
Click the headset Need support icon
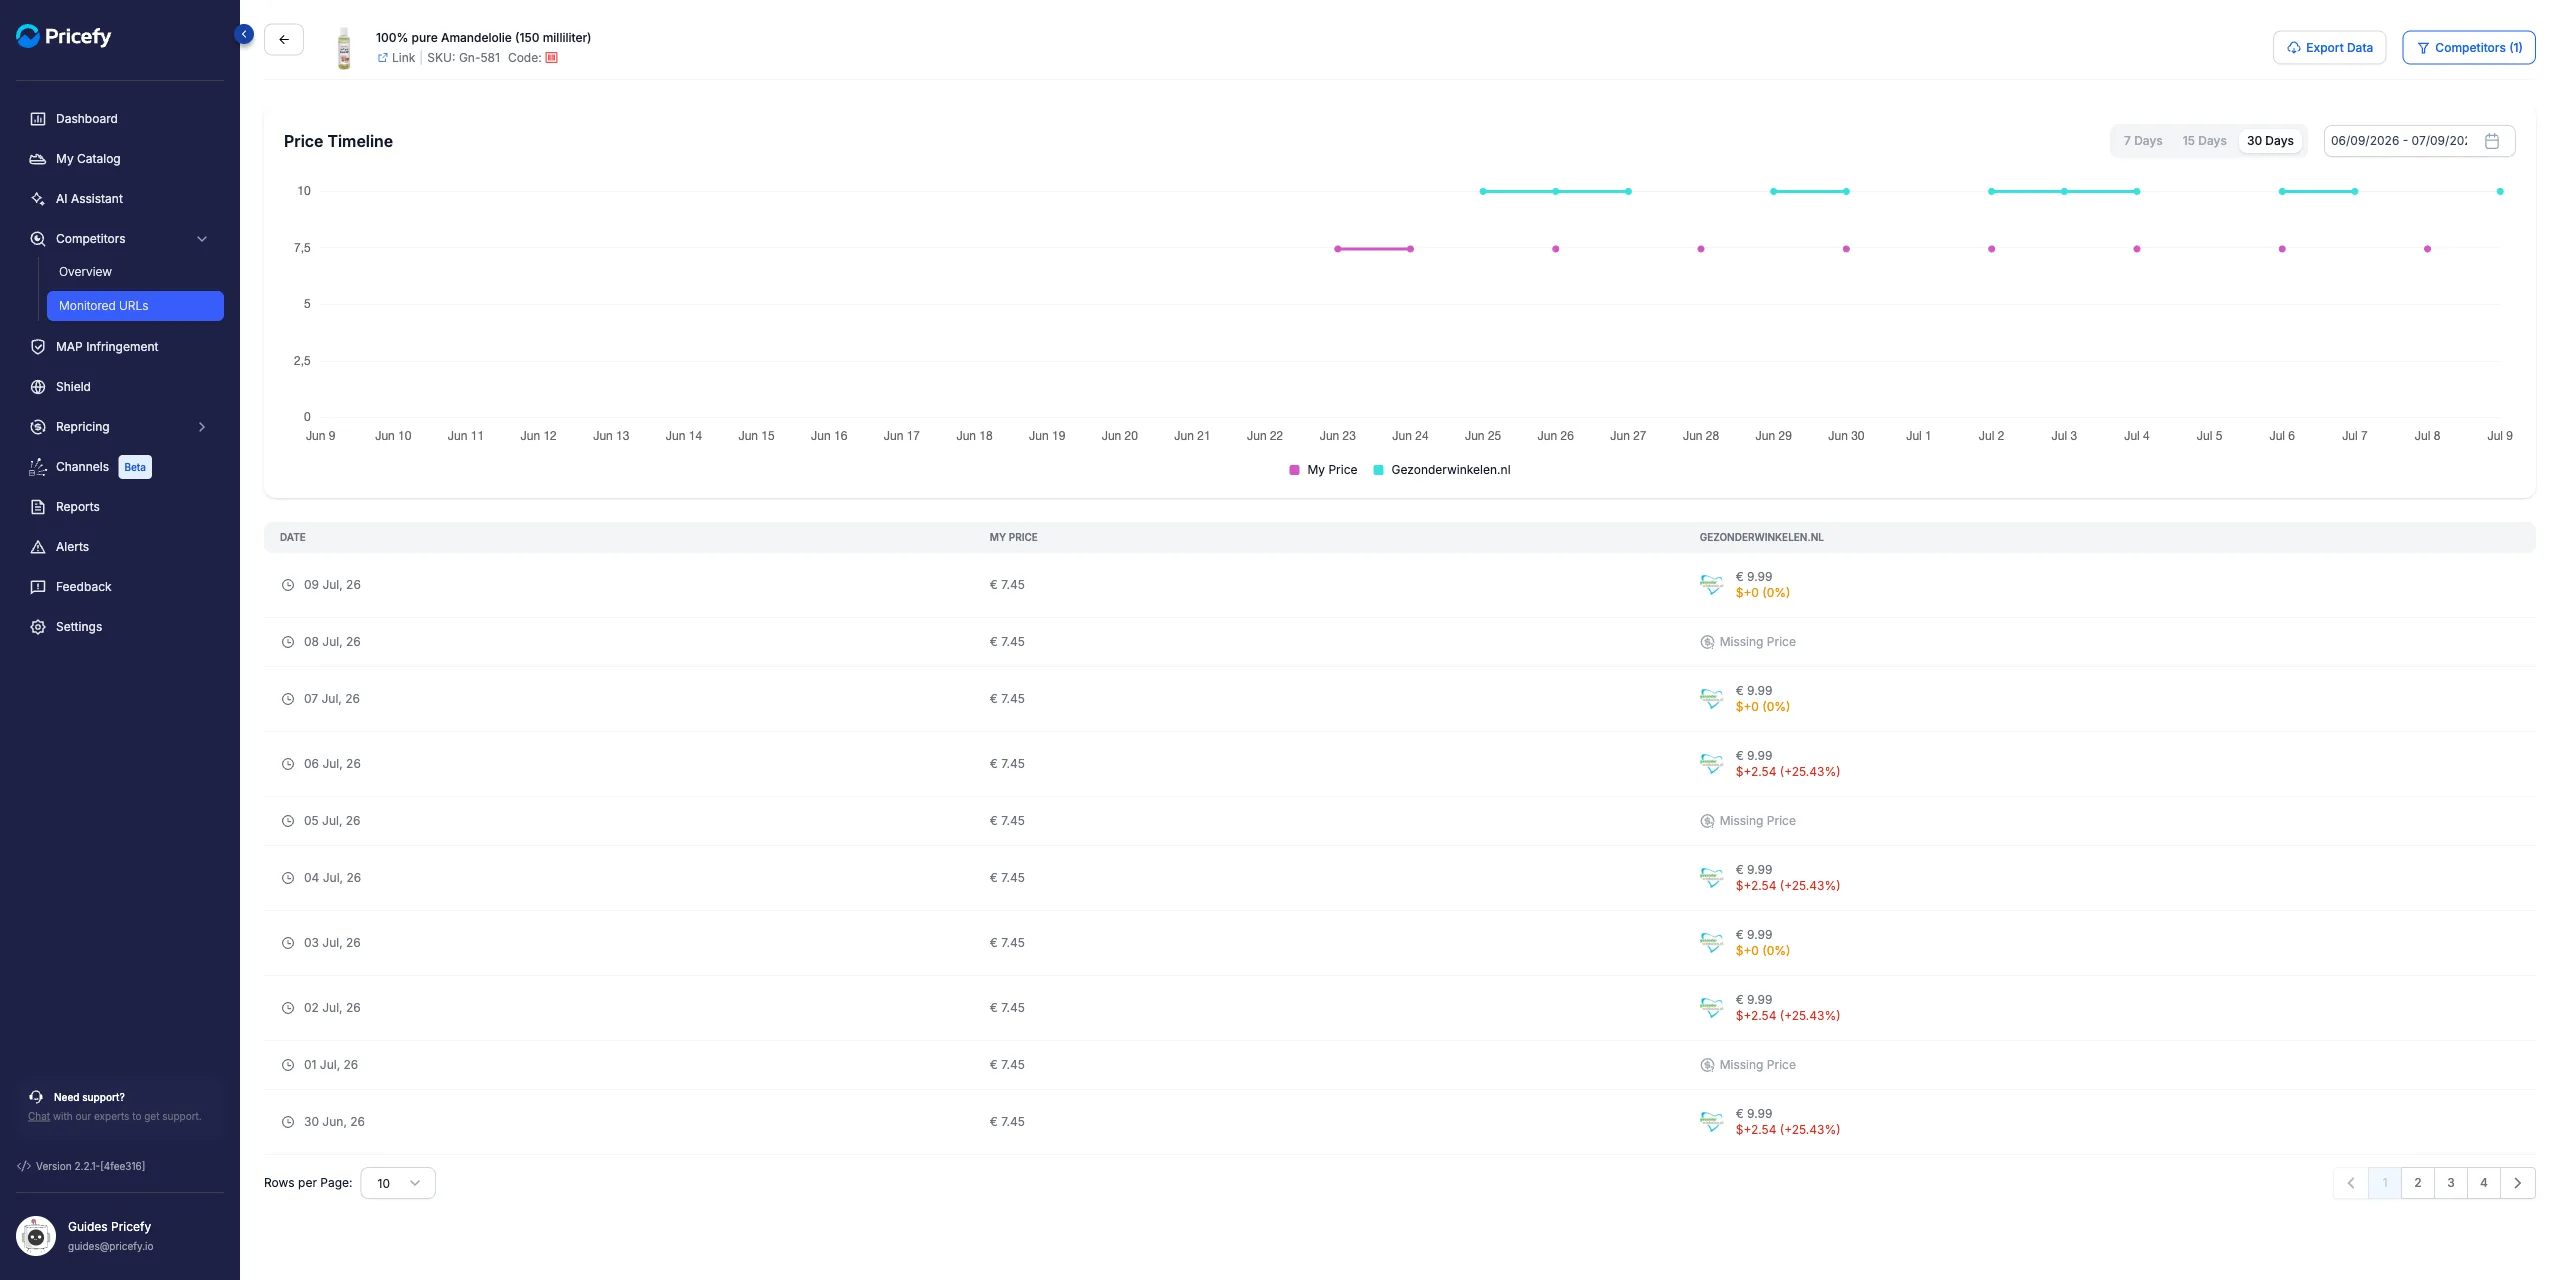click(36, 1097)
